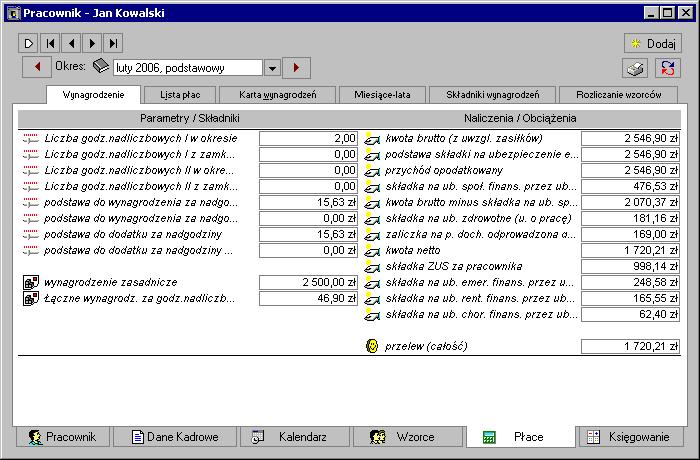Screen dimensions: 700x460
Task: Click the Dodaj button
Action: [x=653, y=43]
